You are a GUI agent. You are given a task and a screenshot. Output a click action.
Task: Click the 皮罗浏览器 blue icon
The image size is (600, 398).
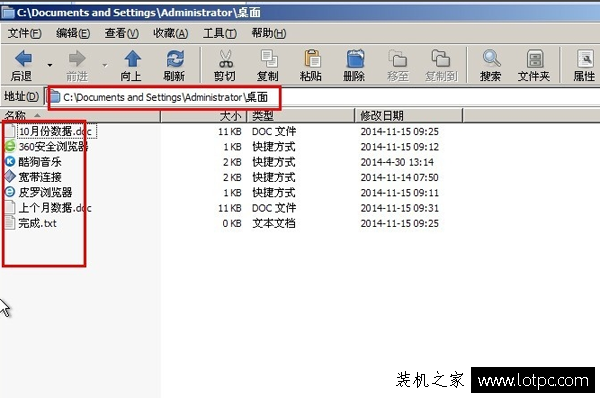point(10,192)
